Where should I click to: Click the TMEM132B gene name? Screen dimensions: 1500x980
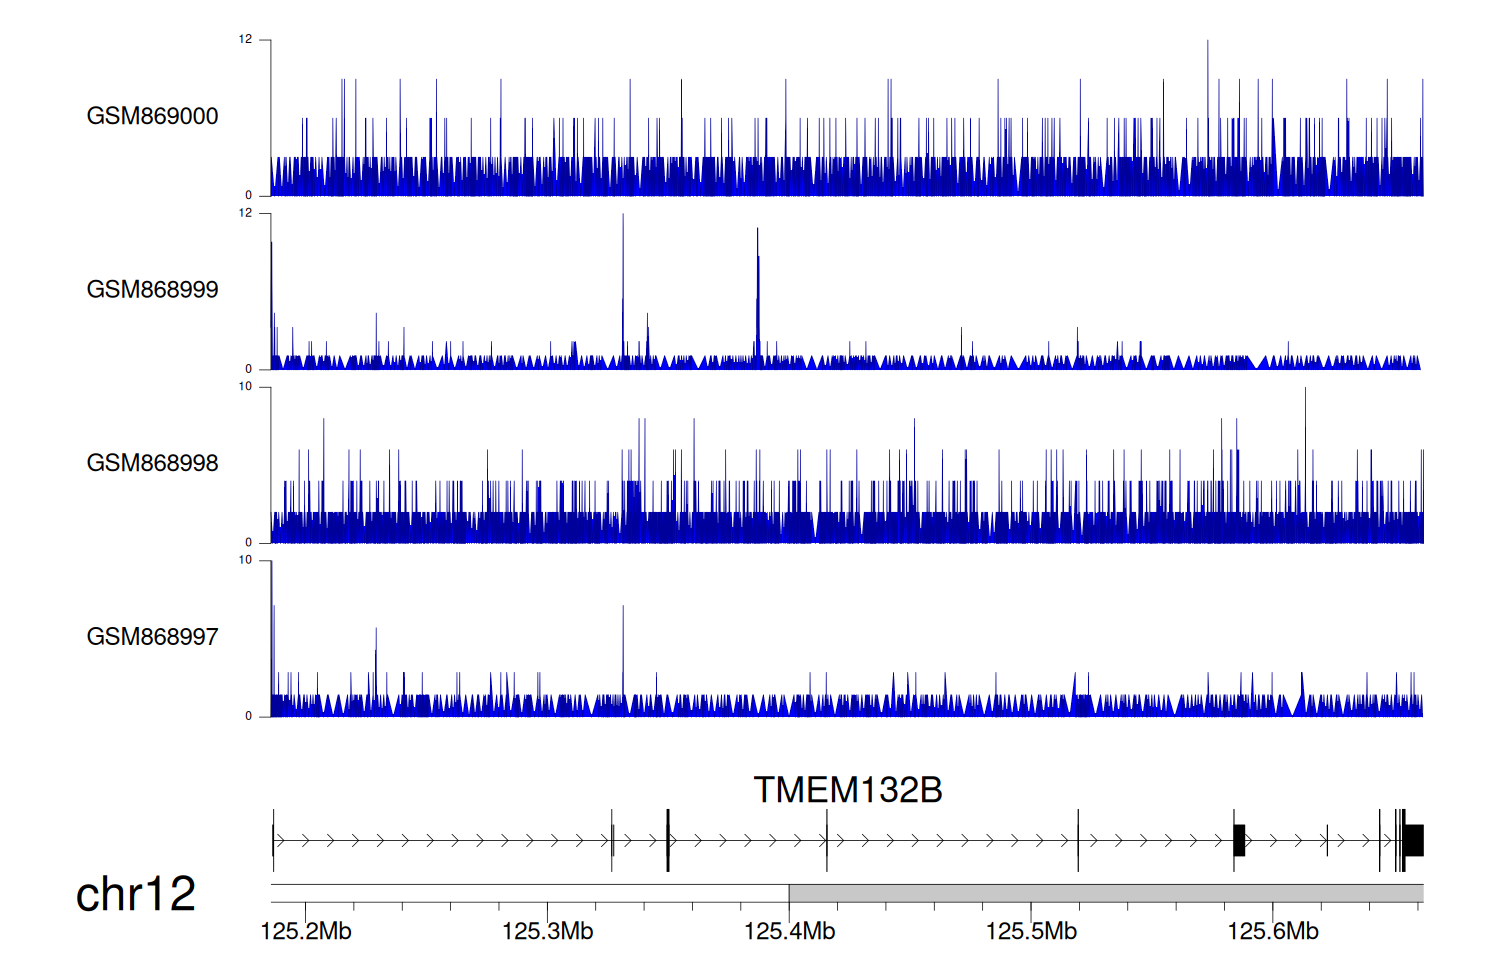[847, 790]
